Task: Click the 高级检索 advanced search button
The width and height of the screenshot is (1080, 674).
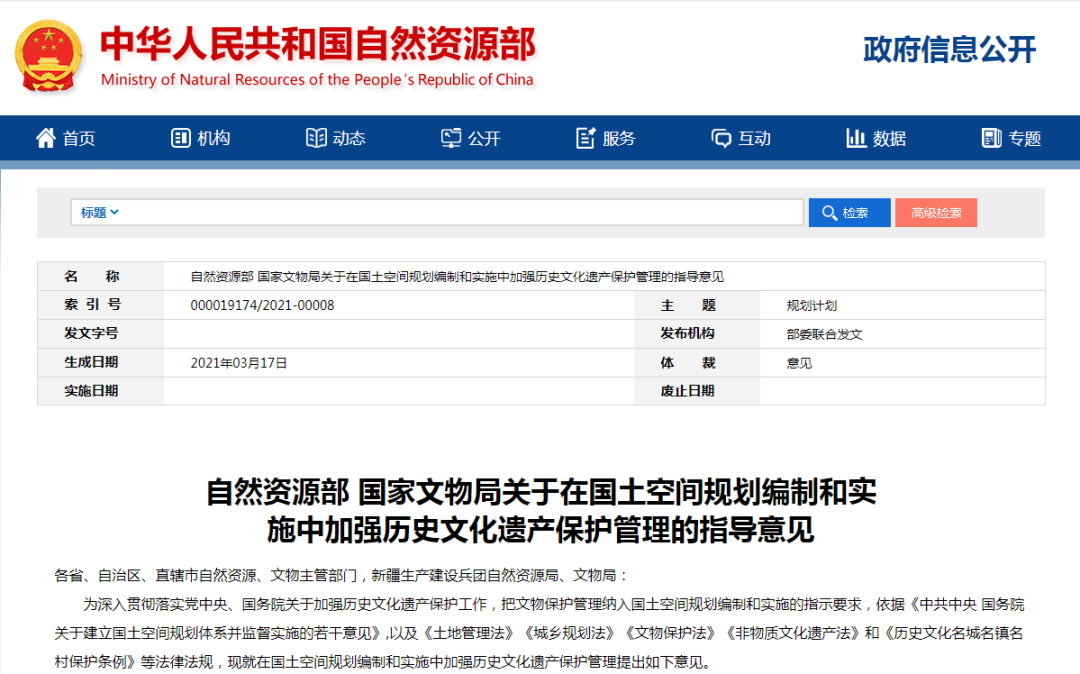Action: [x=935, y=213]
